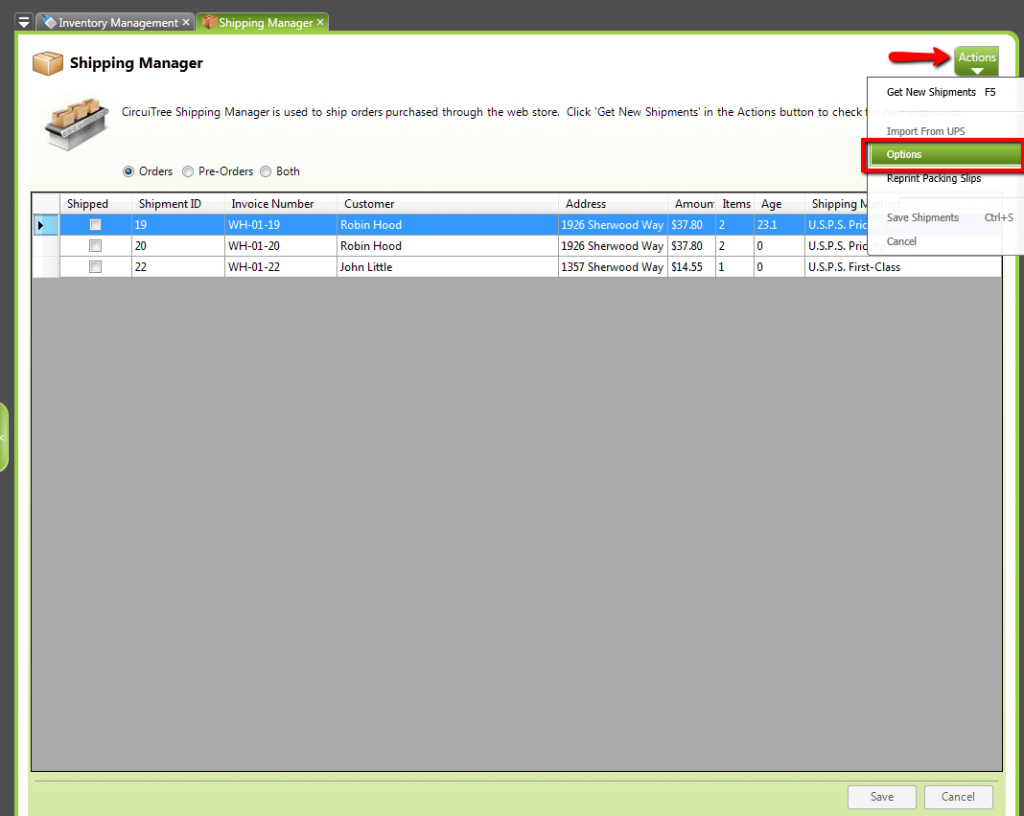Check the Shipped checkbox for shipment 20
1024x816 pixels.
pos(95,245)
